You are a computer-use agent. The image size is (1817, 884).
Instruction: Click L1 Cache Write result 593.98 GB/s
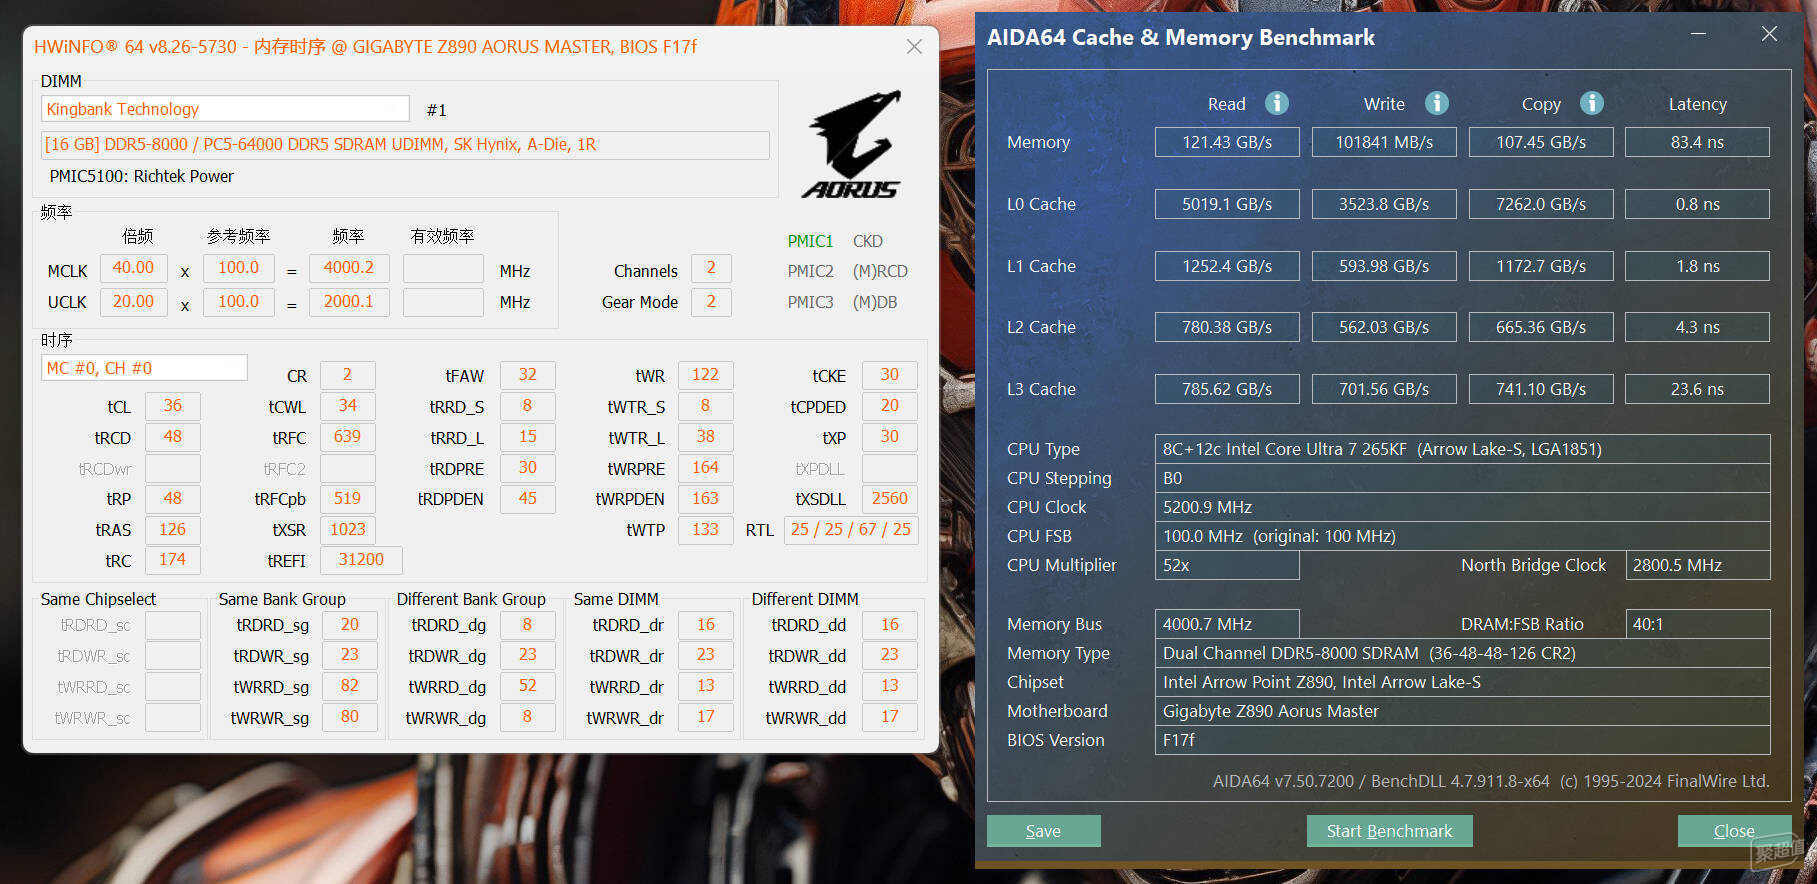pyautogui.click(x=1384, y=266)
